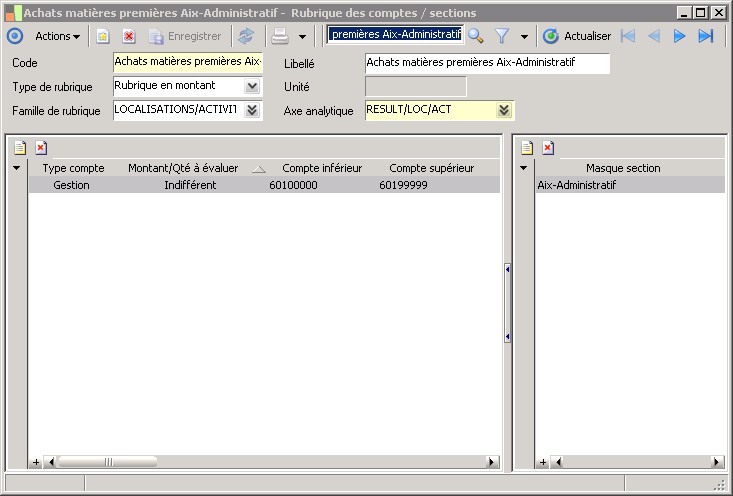733x496 pixels.
Task: Click accounts grid scroll left arrow
Action: (51, 462)
